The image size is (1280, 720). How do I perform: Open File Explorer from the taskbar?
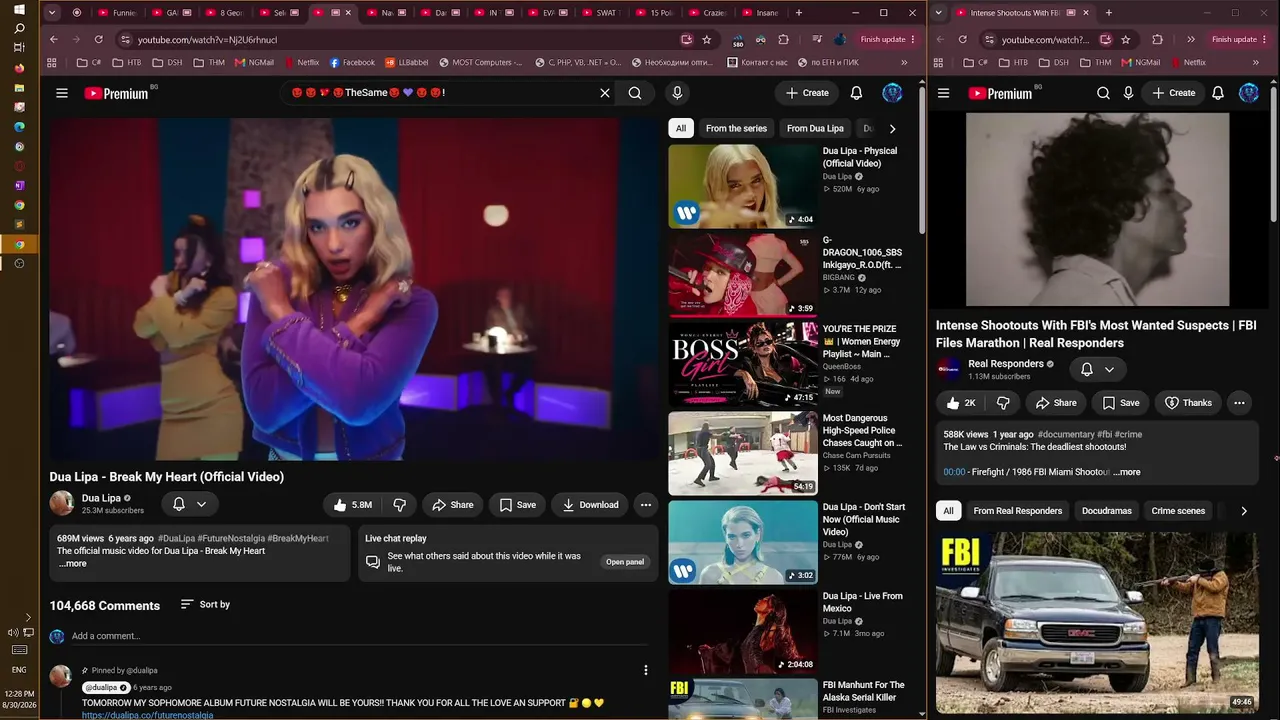tap(19, 88)
